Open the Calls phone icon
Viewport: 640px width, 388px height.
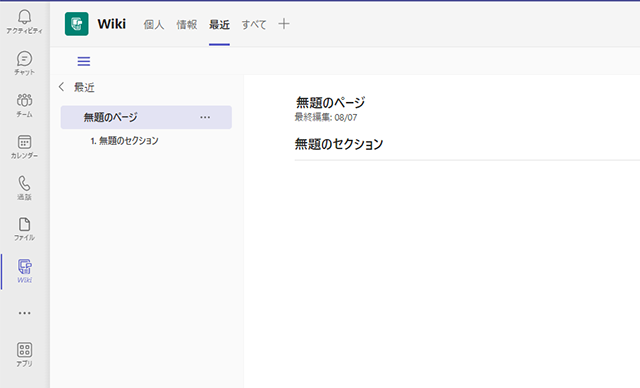pyautogui.click(x=24, y=188)
